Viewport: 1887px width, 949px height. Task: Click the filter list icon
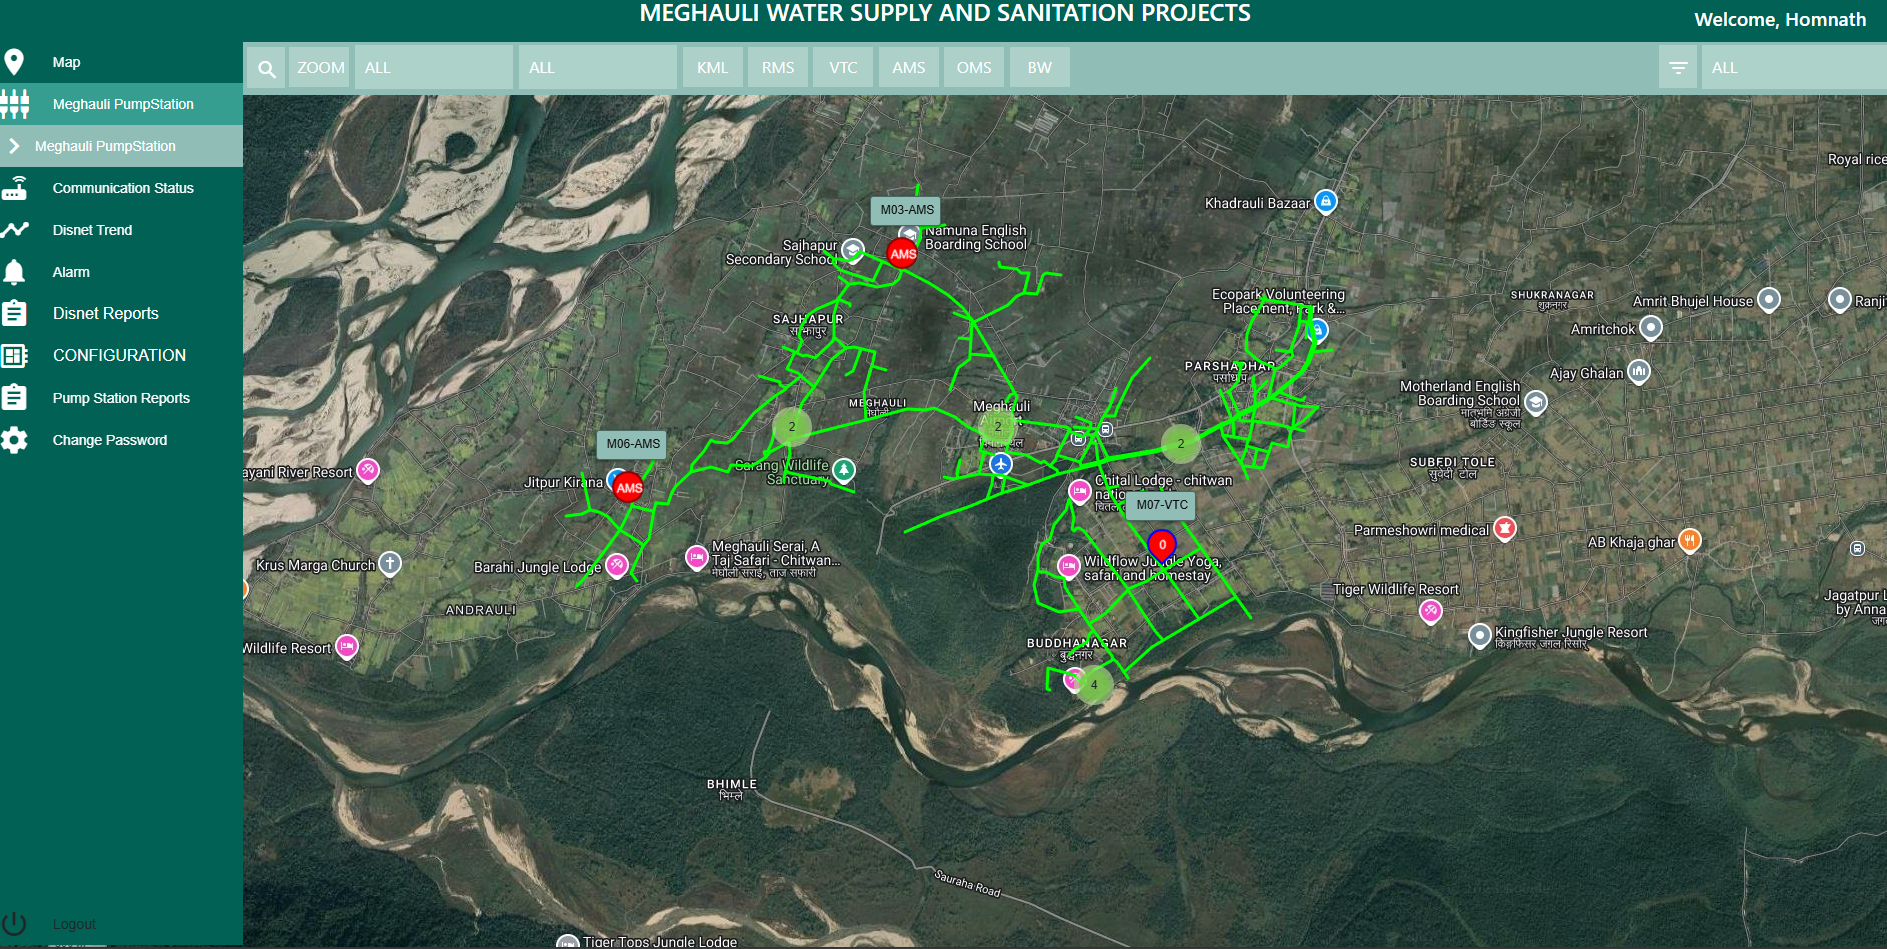(x=1678, y=68)
